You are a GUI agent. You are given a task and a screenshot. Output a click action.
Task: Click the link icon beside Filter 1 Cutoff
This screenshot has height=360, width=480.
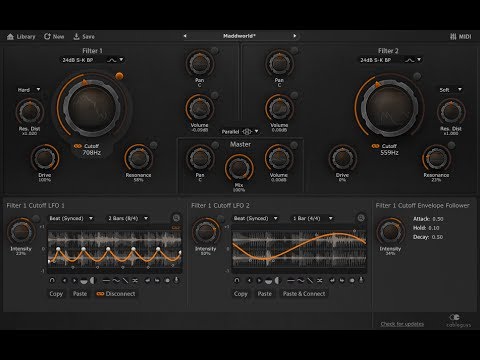point(78,146)
